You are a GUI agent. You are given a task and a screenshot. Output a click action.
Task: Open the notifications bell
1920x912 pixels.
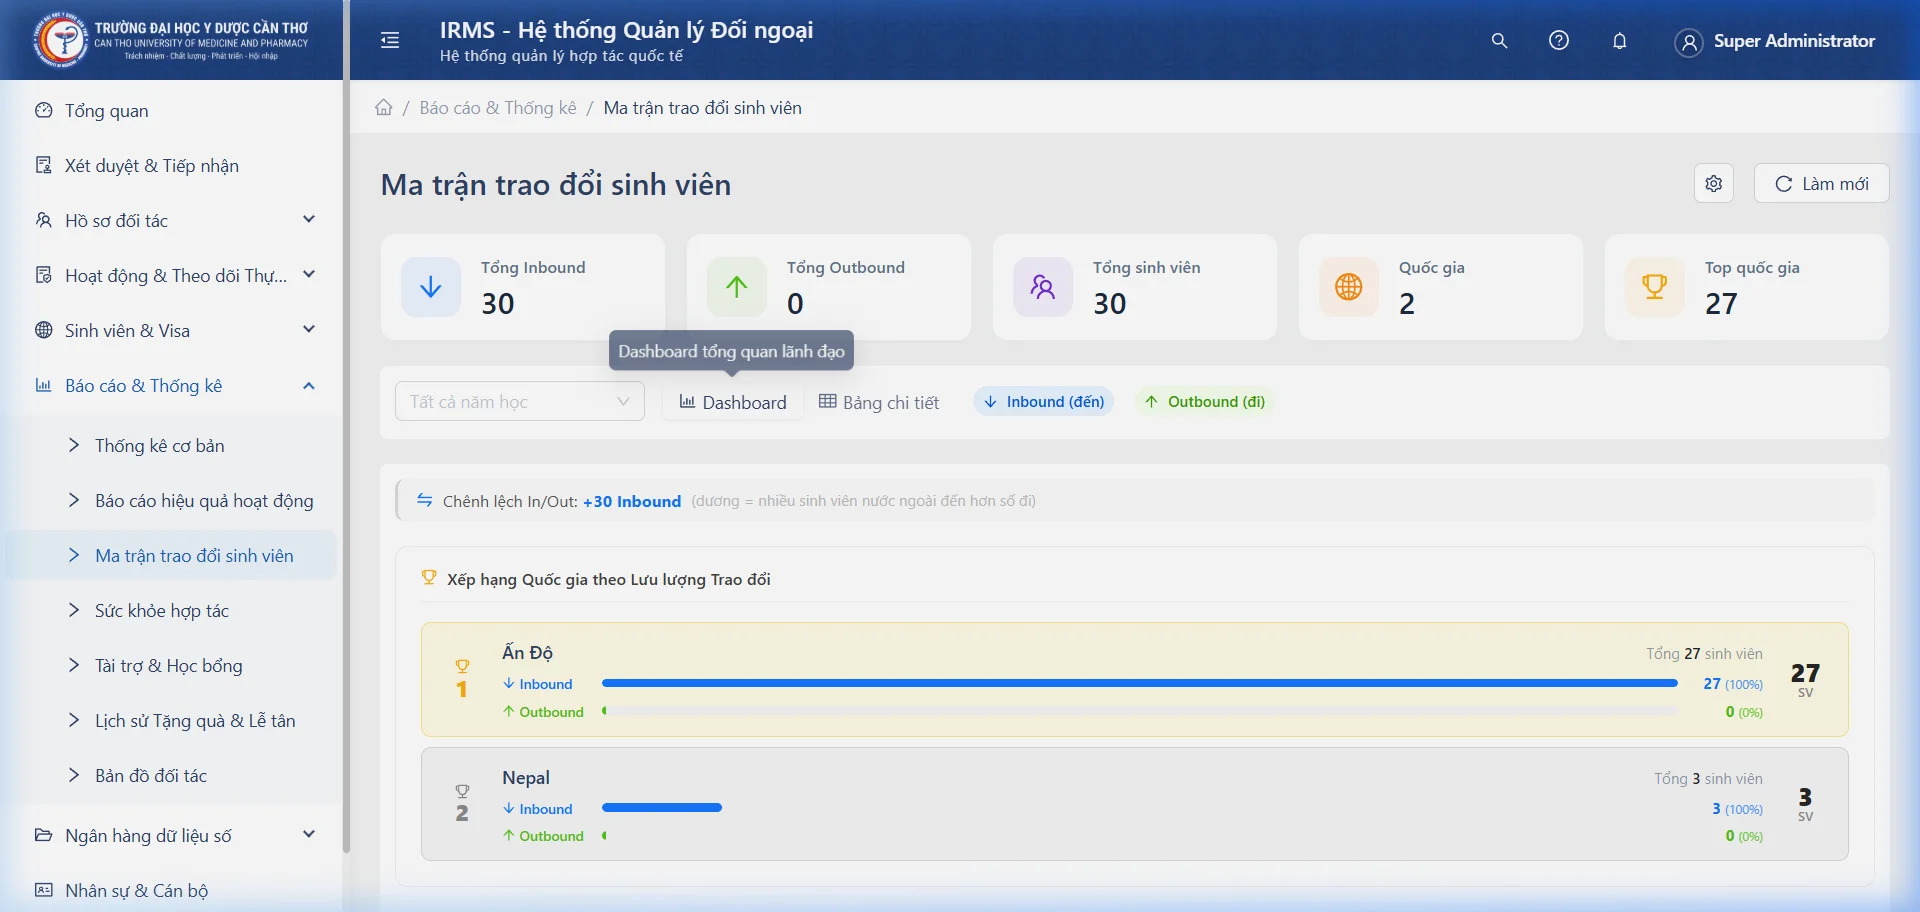1619,41
